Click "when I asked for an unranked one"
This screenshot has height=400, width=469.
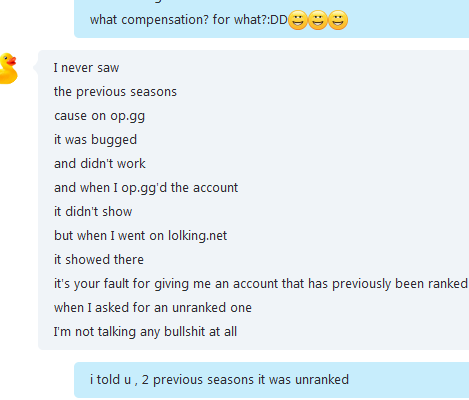click(x=153, y=308)
